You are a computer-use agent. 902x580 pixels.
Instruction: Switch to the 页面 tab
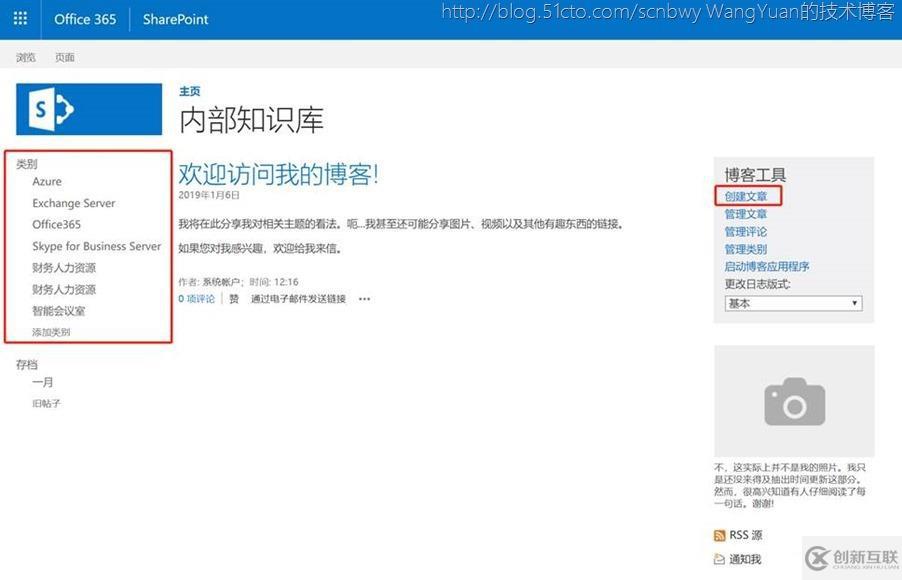pos(64,57)
